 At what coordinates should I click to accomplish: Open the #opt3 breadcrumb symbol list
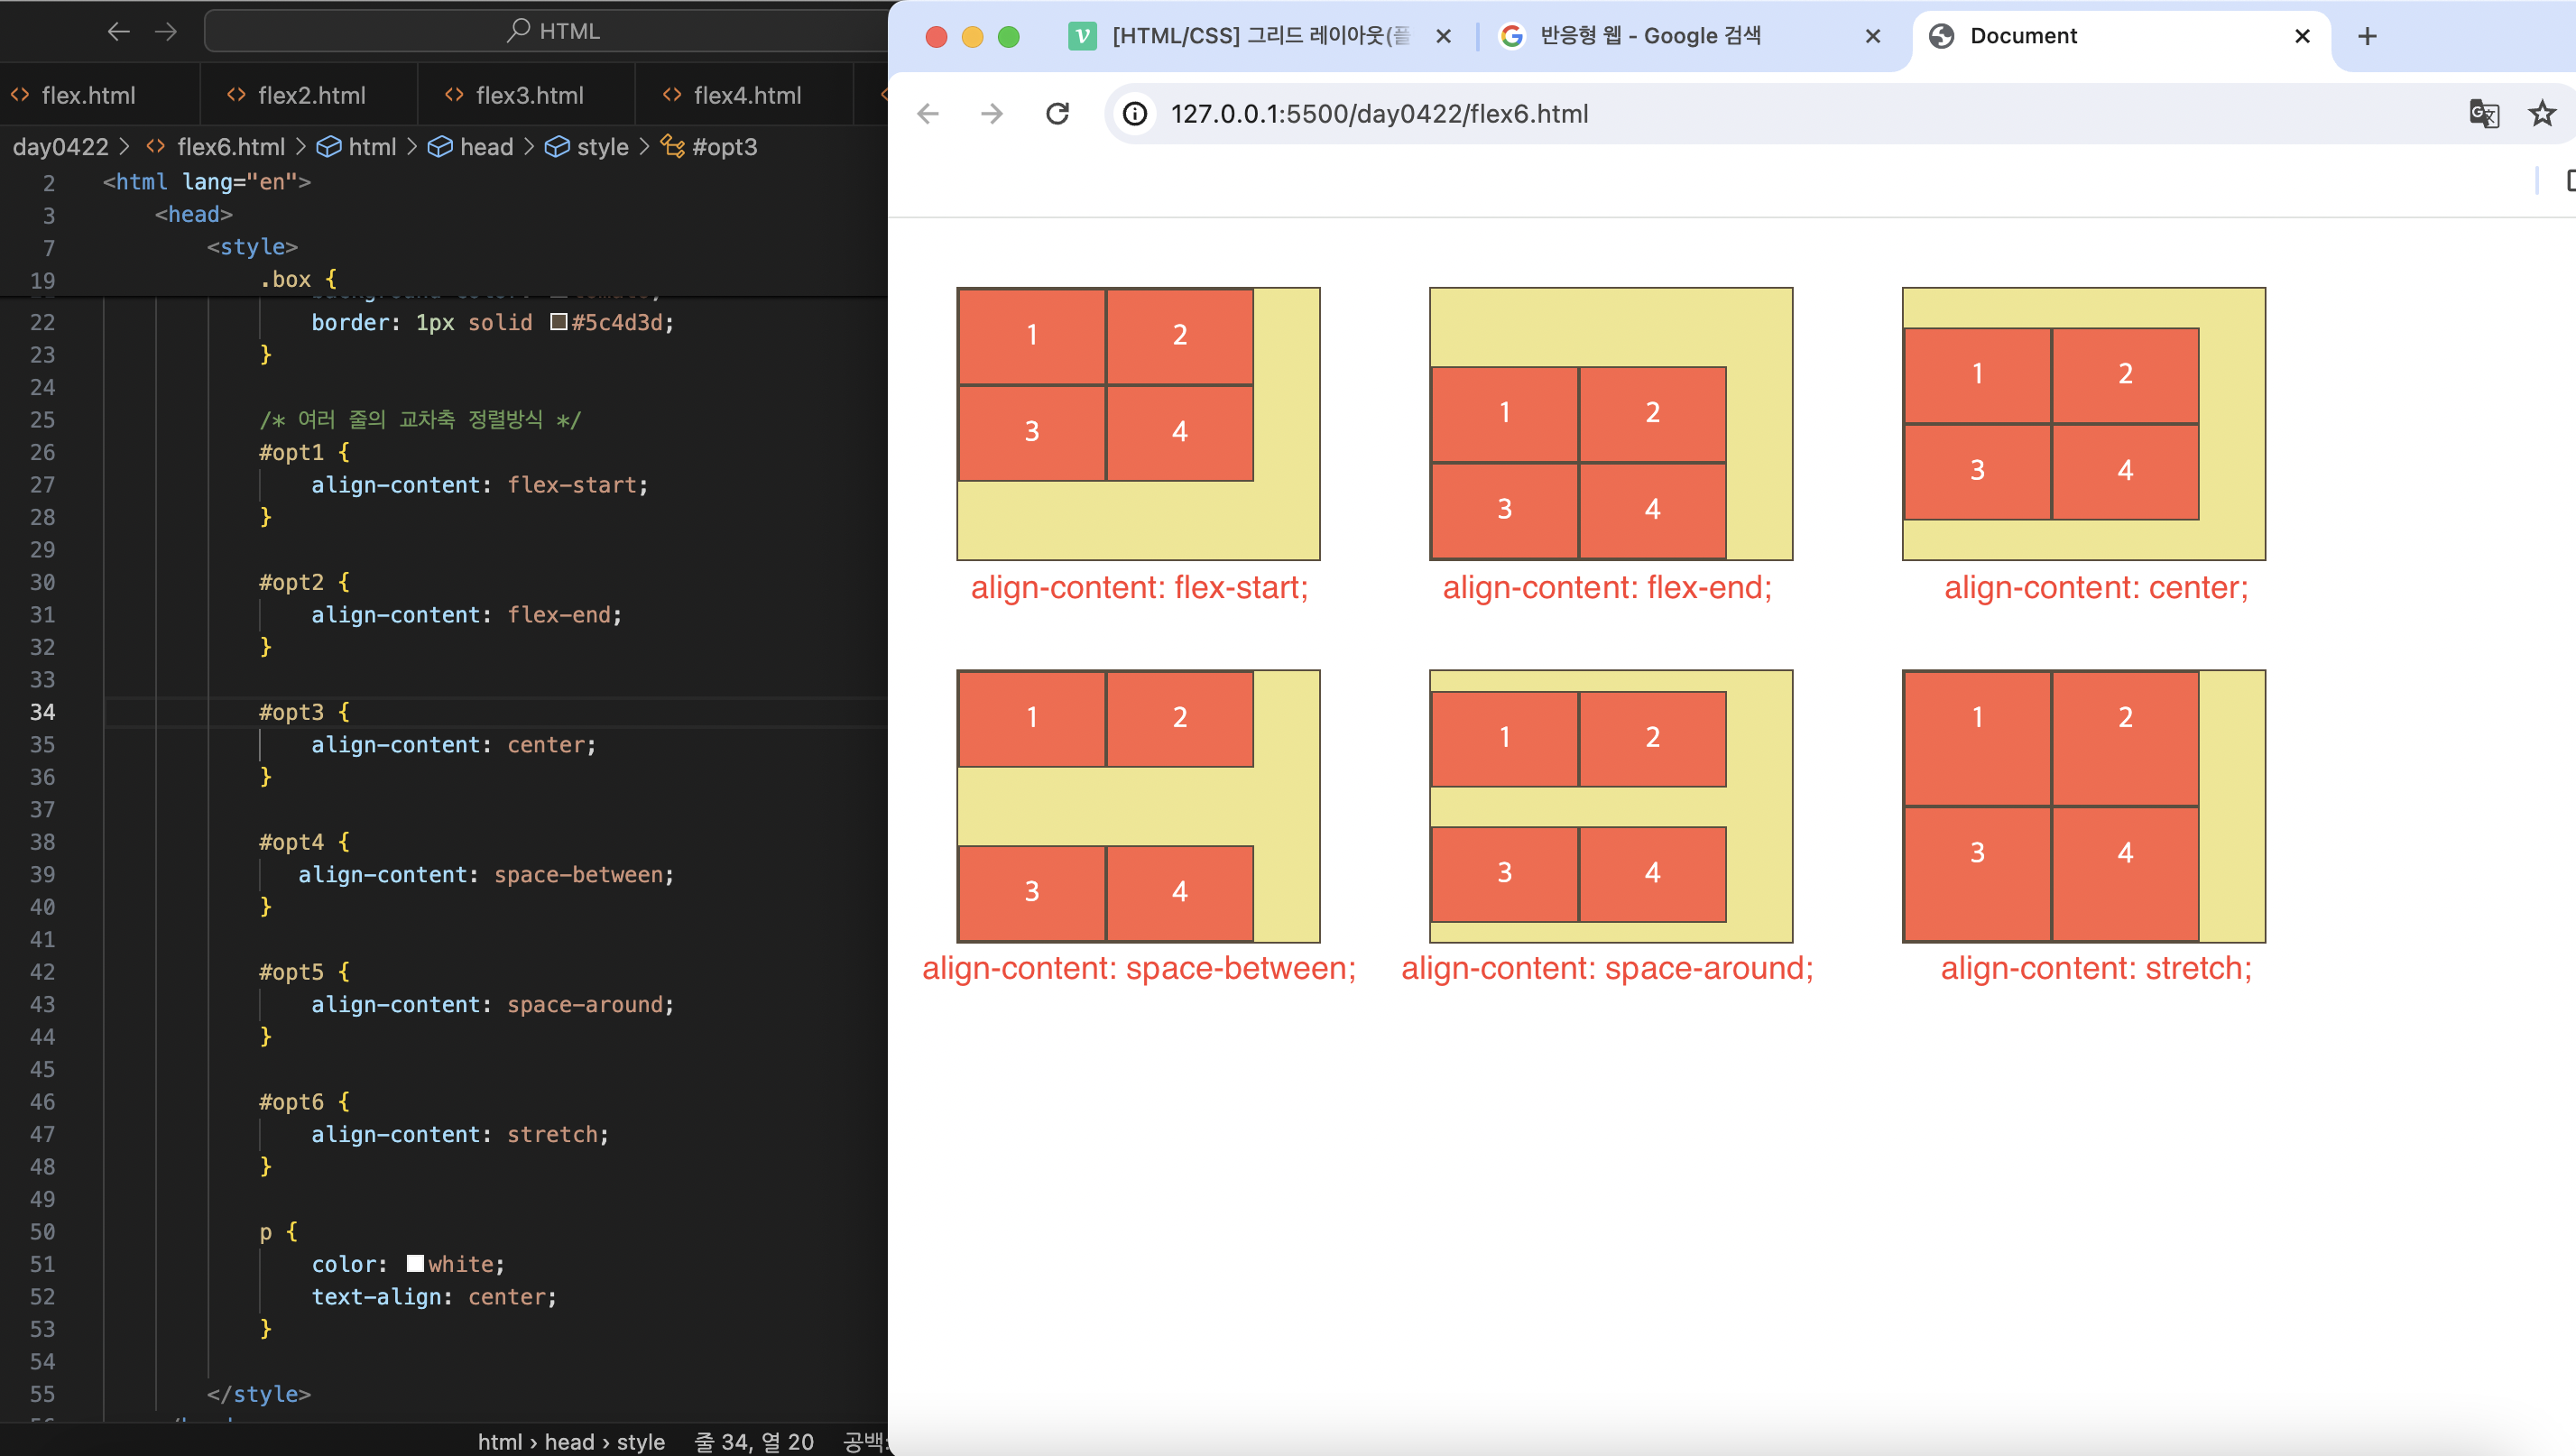[723, 147]
